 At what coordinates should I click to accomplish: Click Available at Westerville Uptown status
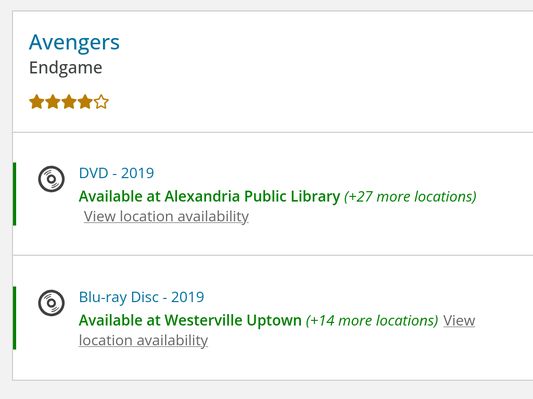(x=190, y=320)
